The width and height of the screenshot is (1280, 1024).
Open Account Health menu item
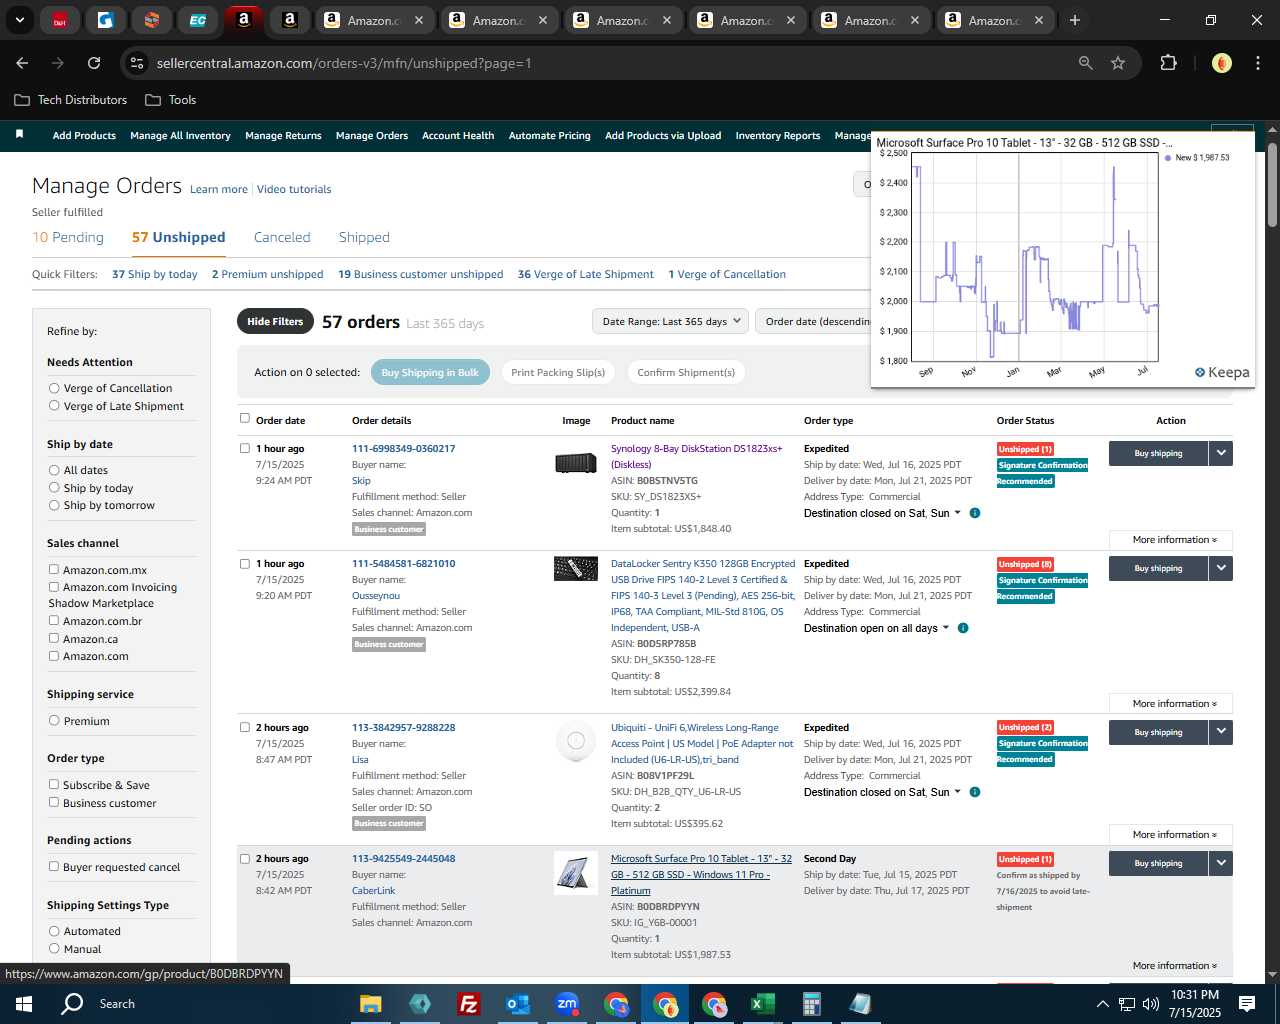pyautogui.click(x=458, y=135)
